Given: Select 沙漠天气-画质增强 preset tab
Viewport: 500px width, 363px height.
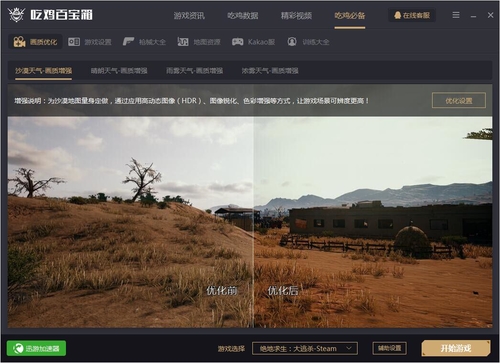Looking at the screenshot, I should pos(43,71).
